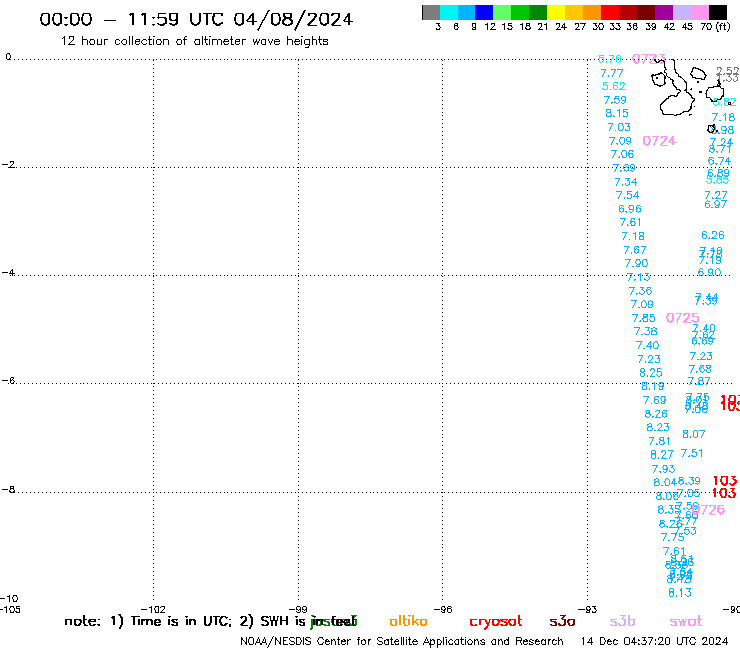
Task: Click the 'cryosat' satellite legend label
Action: 496,622
